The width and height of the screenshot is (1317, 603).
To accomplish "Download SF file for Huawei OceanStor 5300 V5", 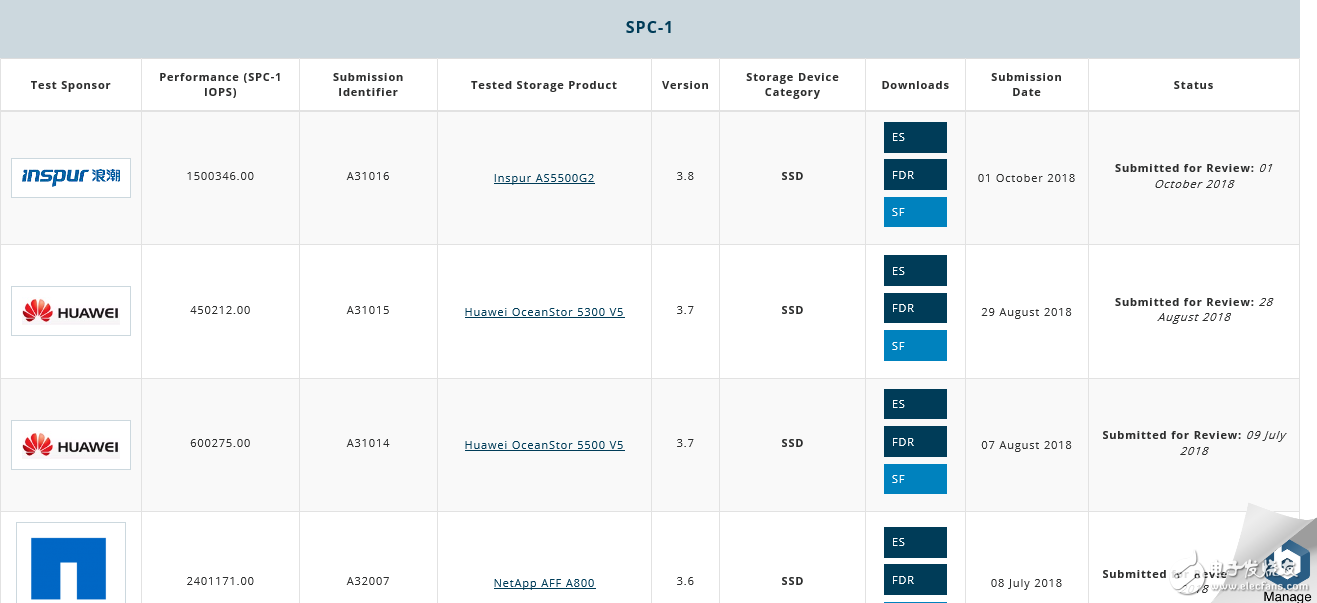I will (914, 346).
